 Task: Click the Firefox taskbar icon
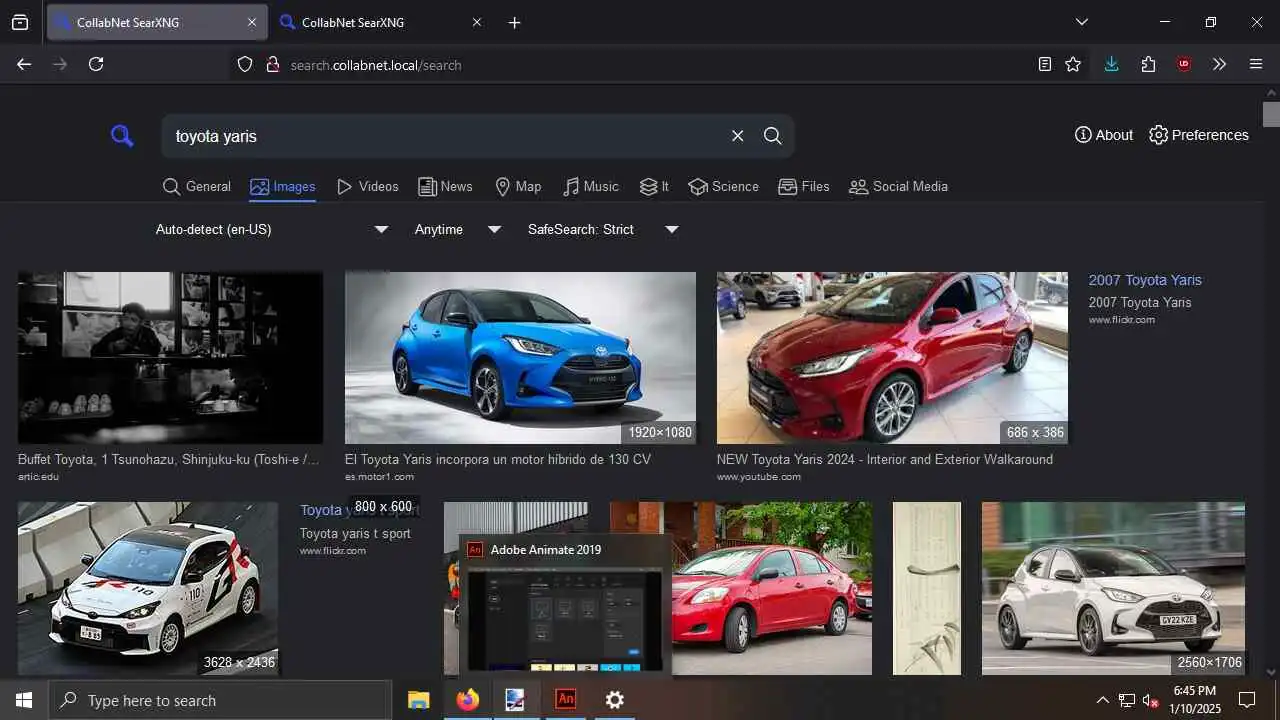coord(467,700)
